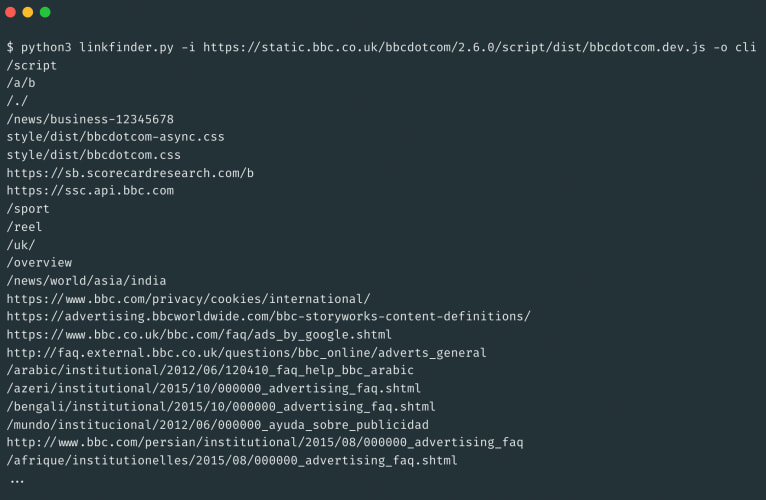766x500 pixels.
Task: Open the advertising.bbcworldwide.com storyworks URL
Action: pos(268,316)
